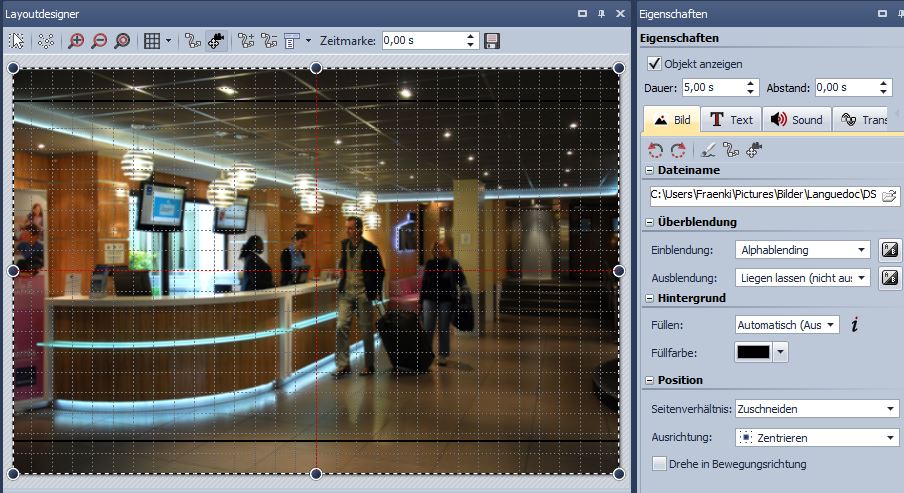904x493 pixels.
Task: Collapse the Überblendung section
Action: coord(650,222)
